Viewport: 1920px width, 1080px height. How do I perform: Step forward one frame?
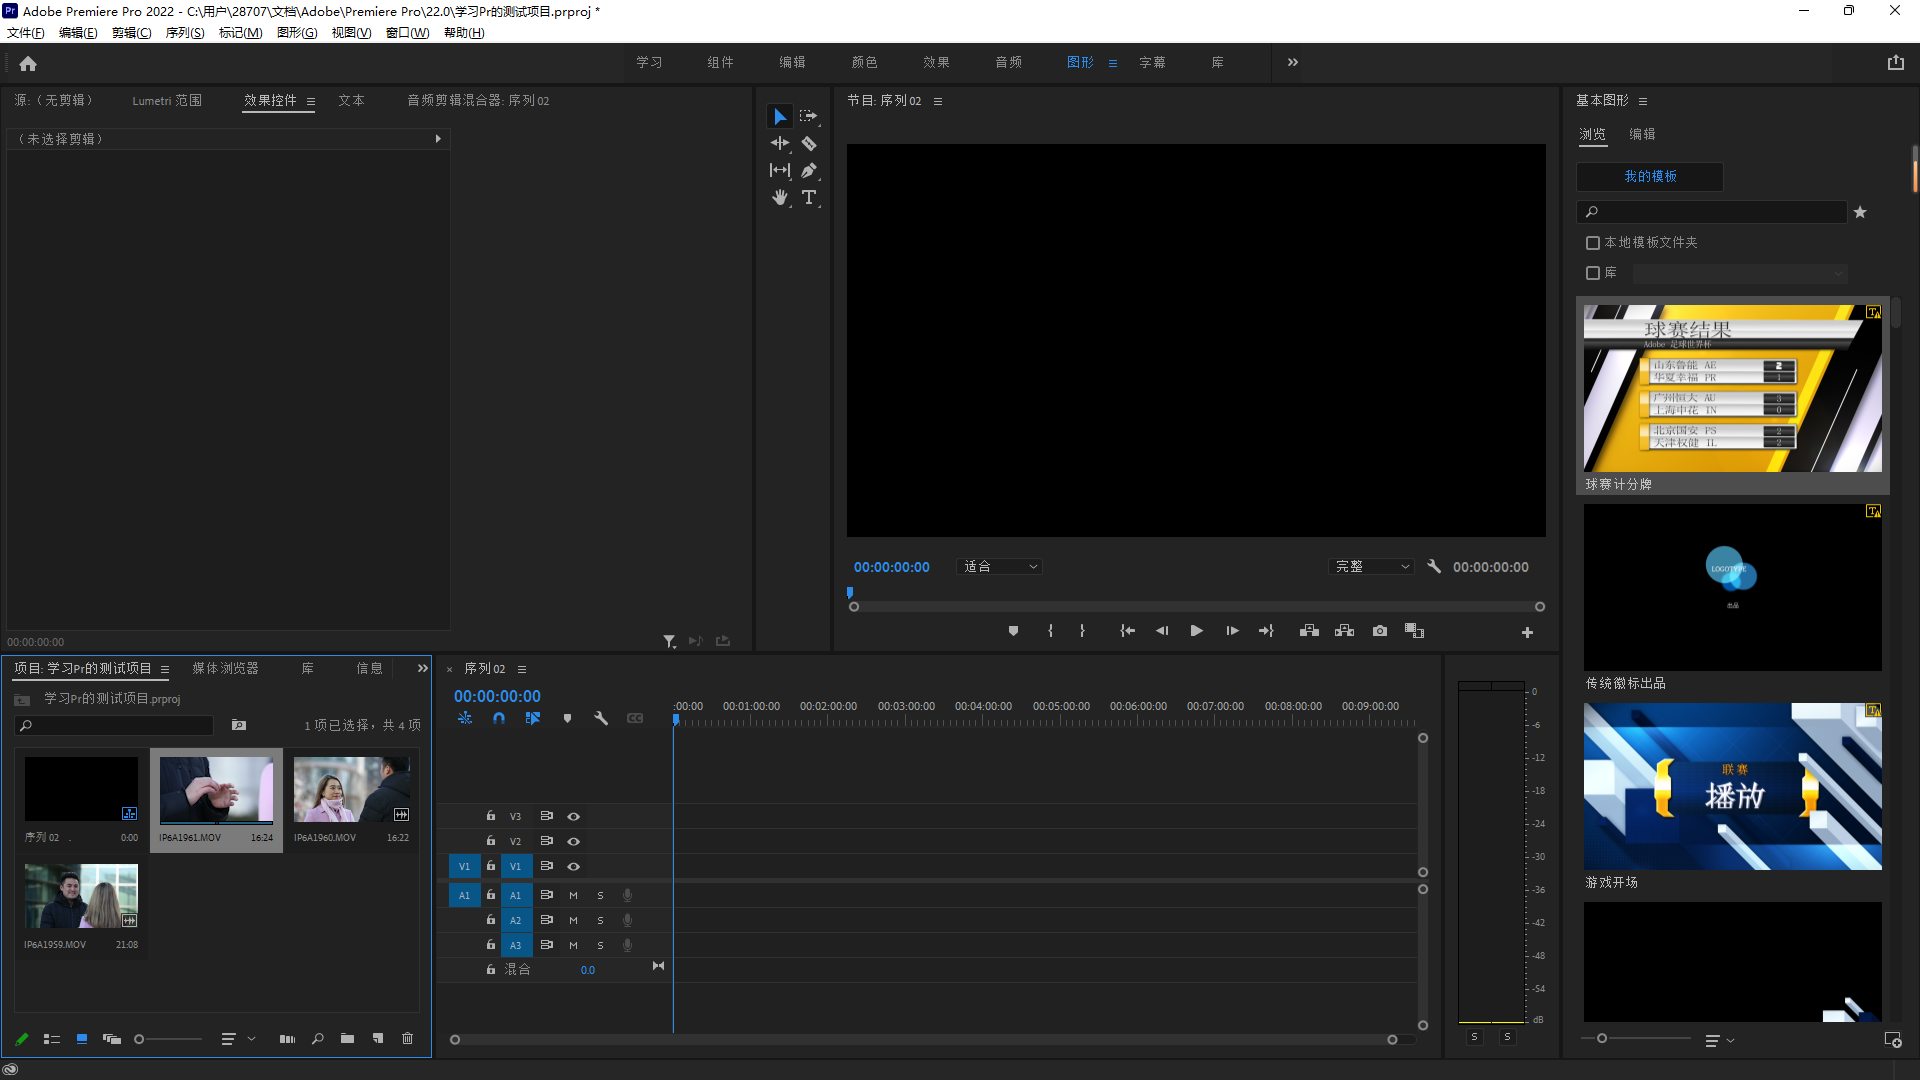click(x=1232, y=631)
